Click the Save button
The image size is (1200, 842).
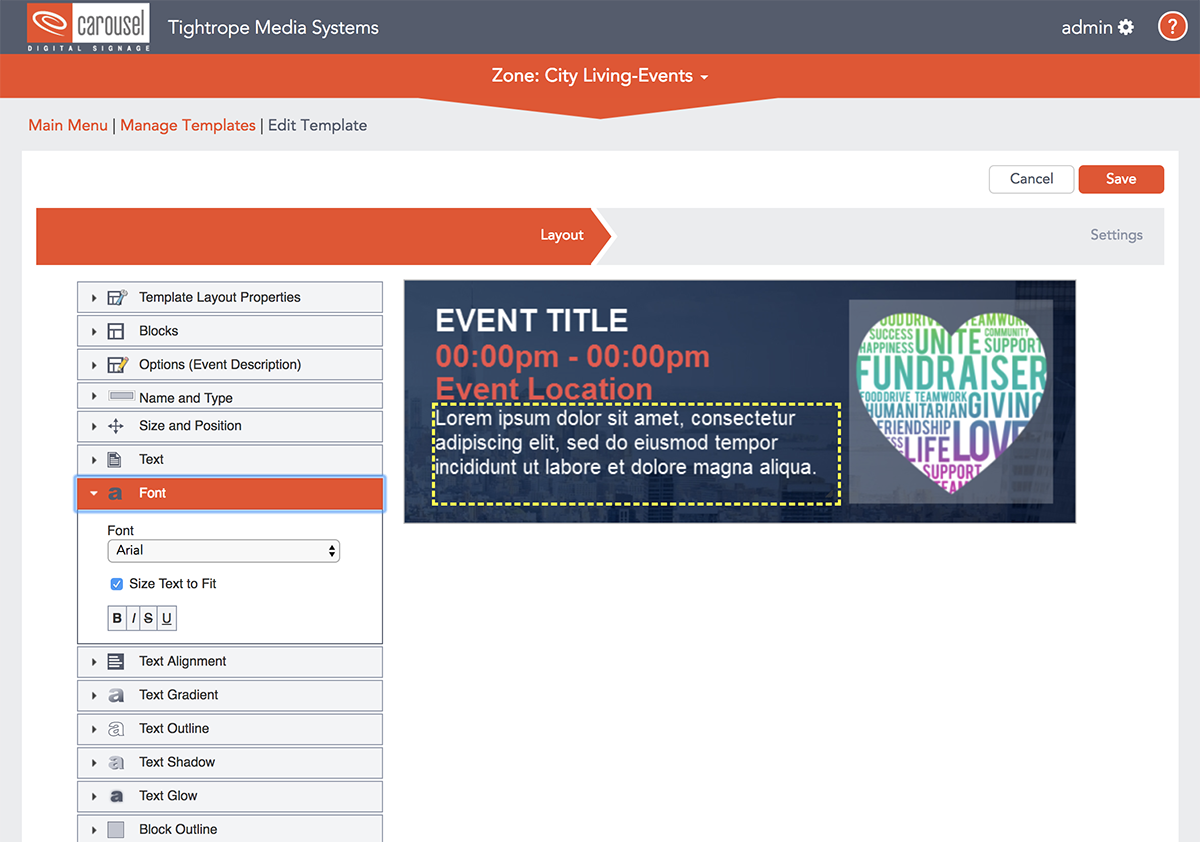coord(1120,179)
